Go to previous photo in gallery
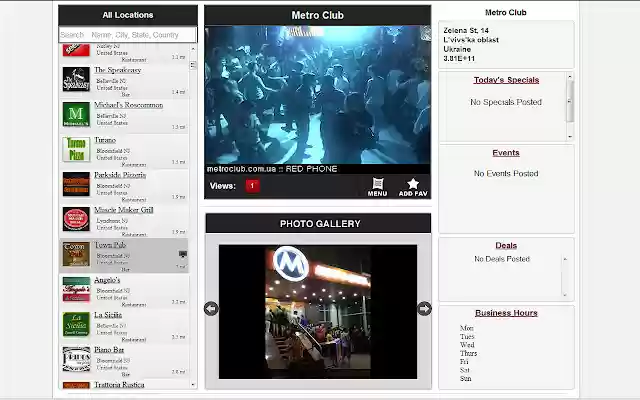Screen dimensions: 640x400 [x=211, y=309]
